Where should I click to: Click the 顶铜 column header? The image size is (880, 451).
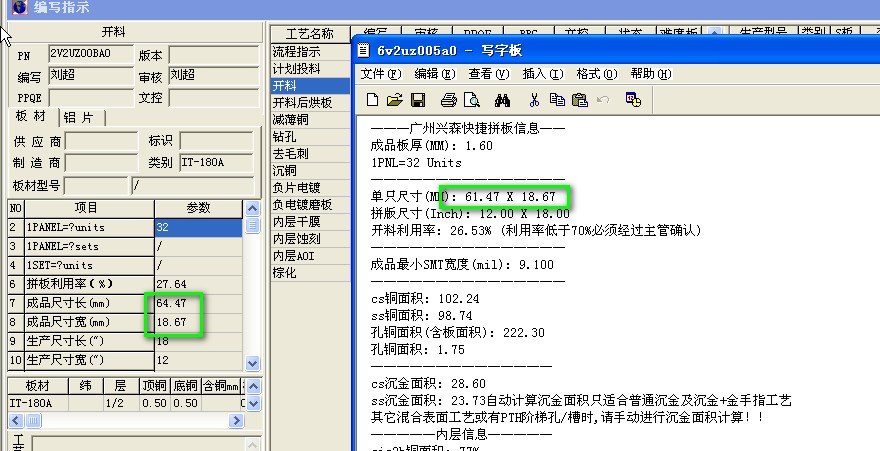[x=154, y=386]
